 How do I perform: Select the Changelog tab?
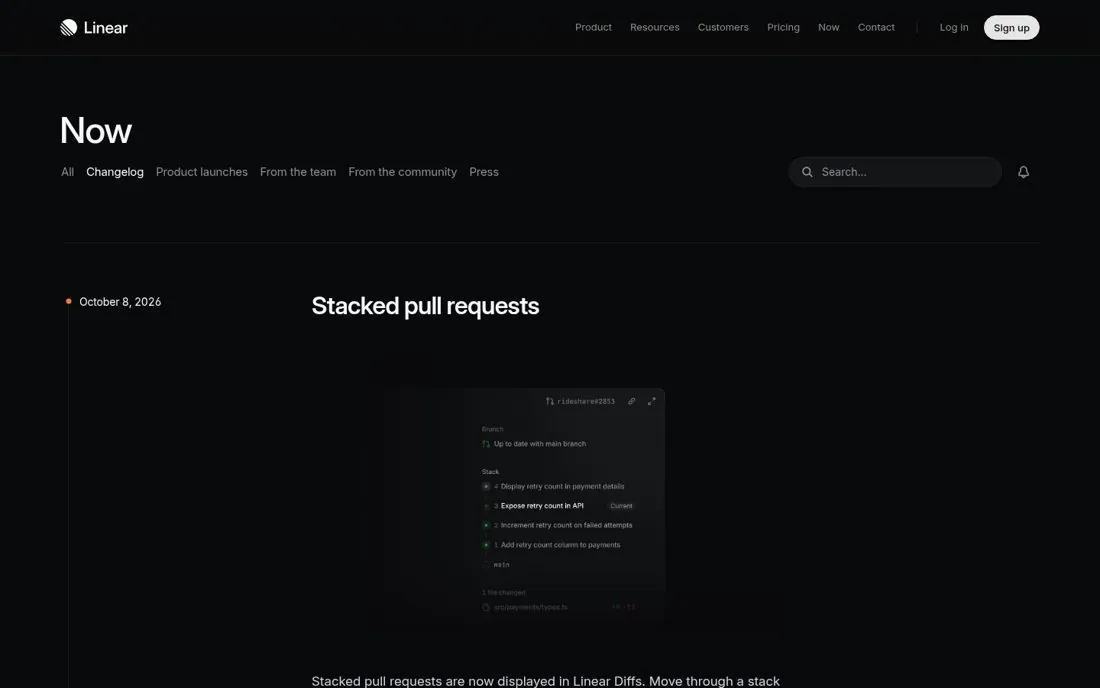pyautogui.click(x=115, y=172)
